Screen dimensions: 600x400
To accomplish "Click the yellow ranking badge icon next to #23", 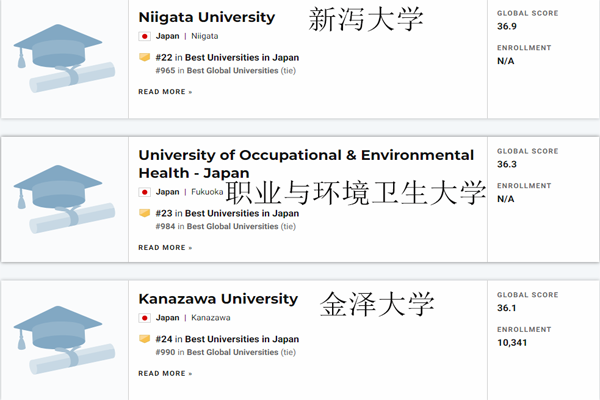I will point(144,213).
